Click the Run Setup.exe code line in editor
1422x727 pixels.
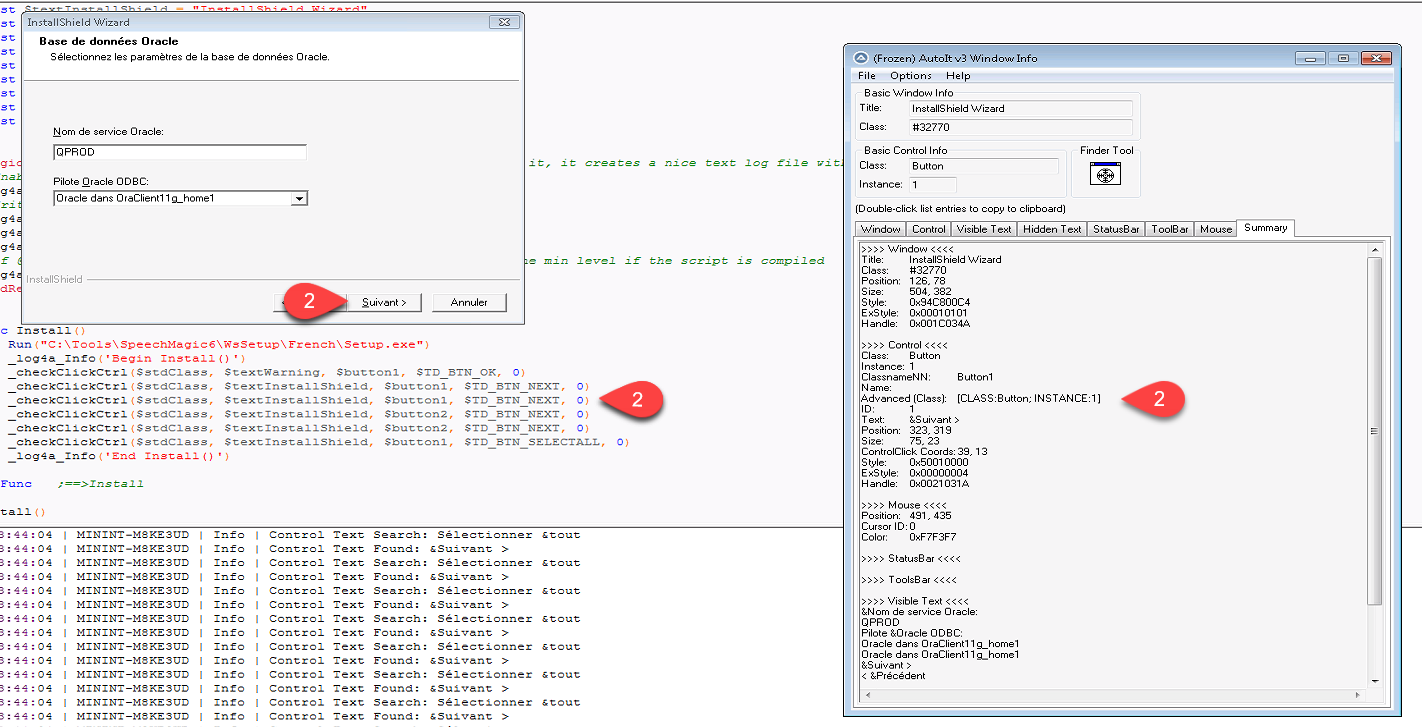[218, 344]
